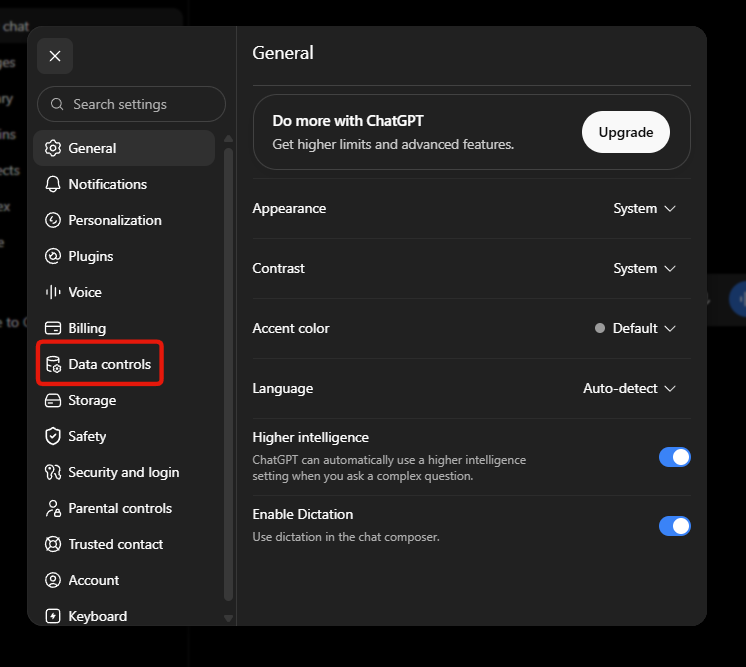Image resolution: width=746 pixels, height=667 pixels.
Task: Toggle Higher intelligence switch off
Action: (x=675, y=457)
